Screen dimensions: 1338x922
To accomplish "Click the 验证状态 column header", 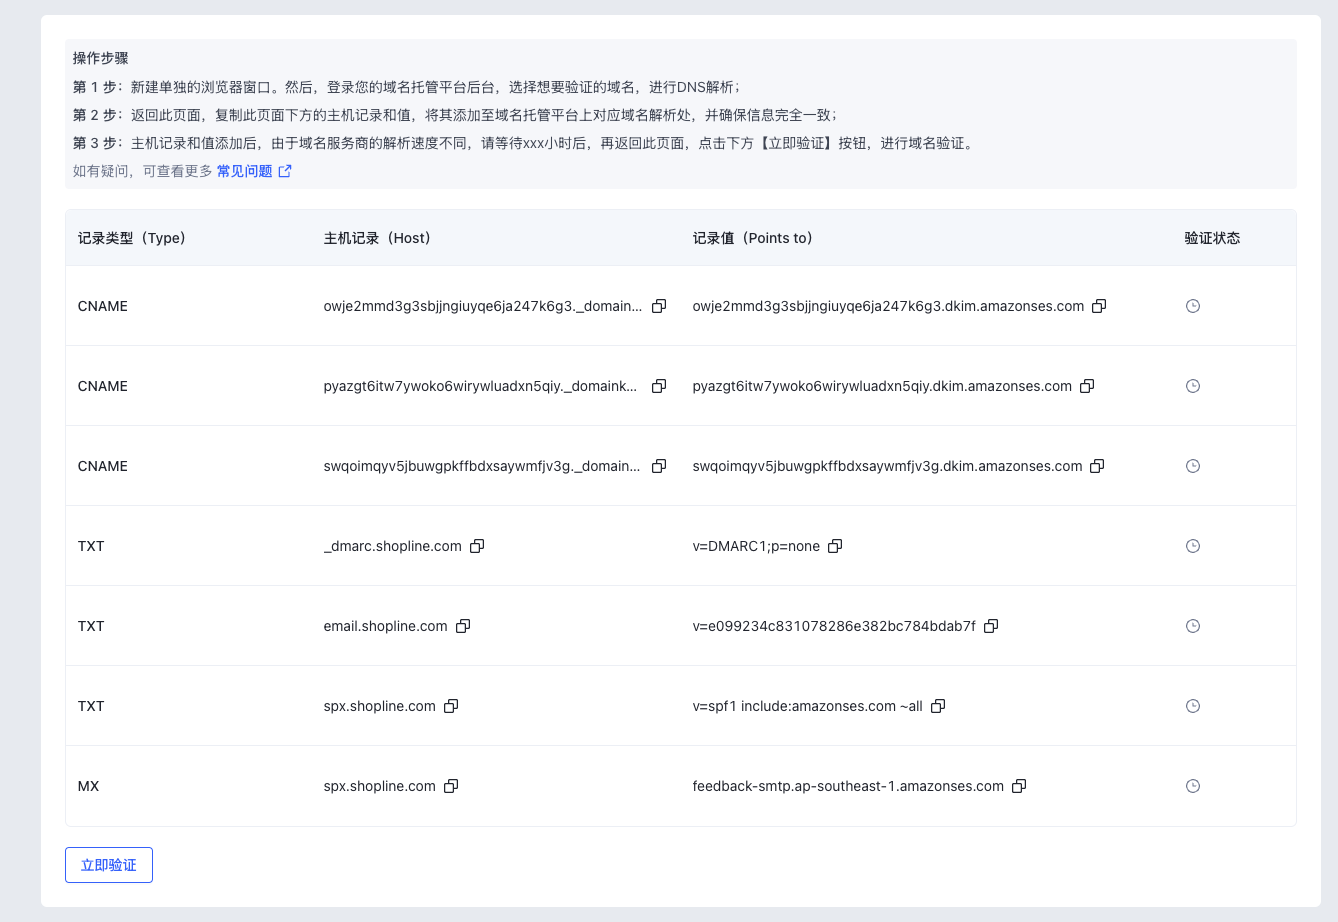I will (1212, 238).
